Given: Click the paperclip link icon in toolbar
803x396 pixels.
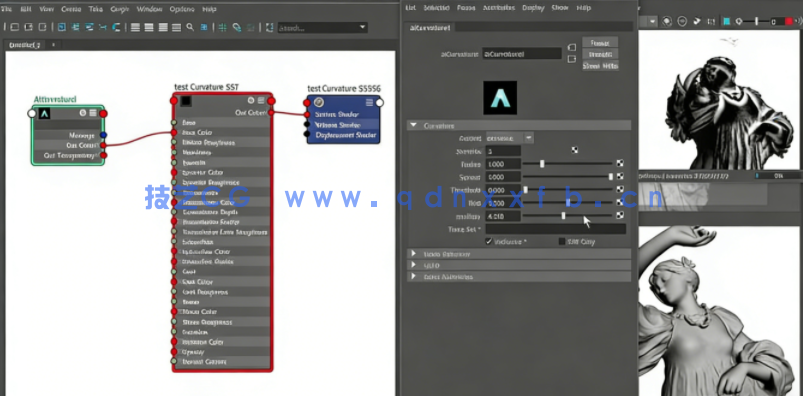Looking at the screenshot, I should 237,27.
